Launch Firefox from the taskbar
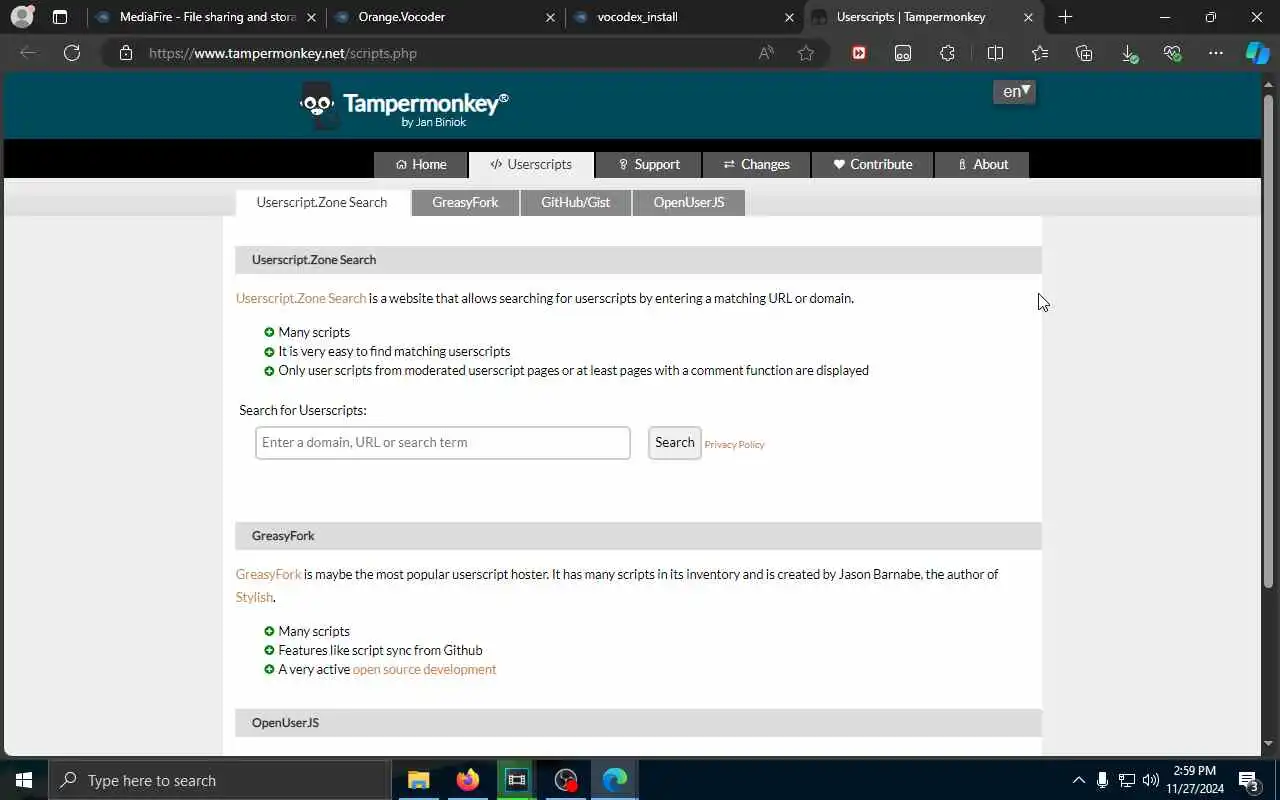This screenshot has height=800, width=1280. [467, 780]
